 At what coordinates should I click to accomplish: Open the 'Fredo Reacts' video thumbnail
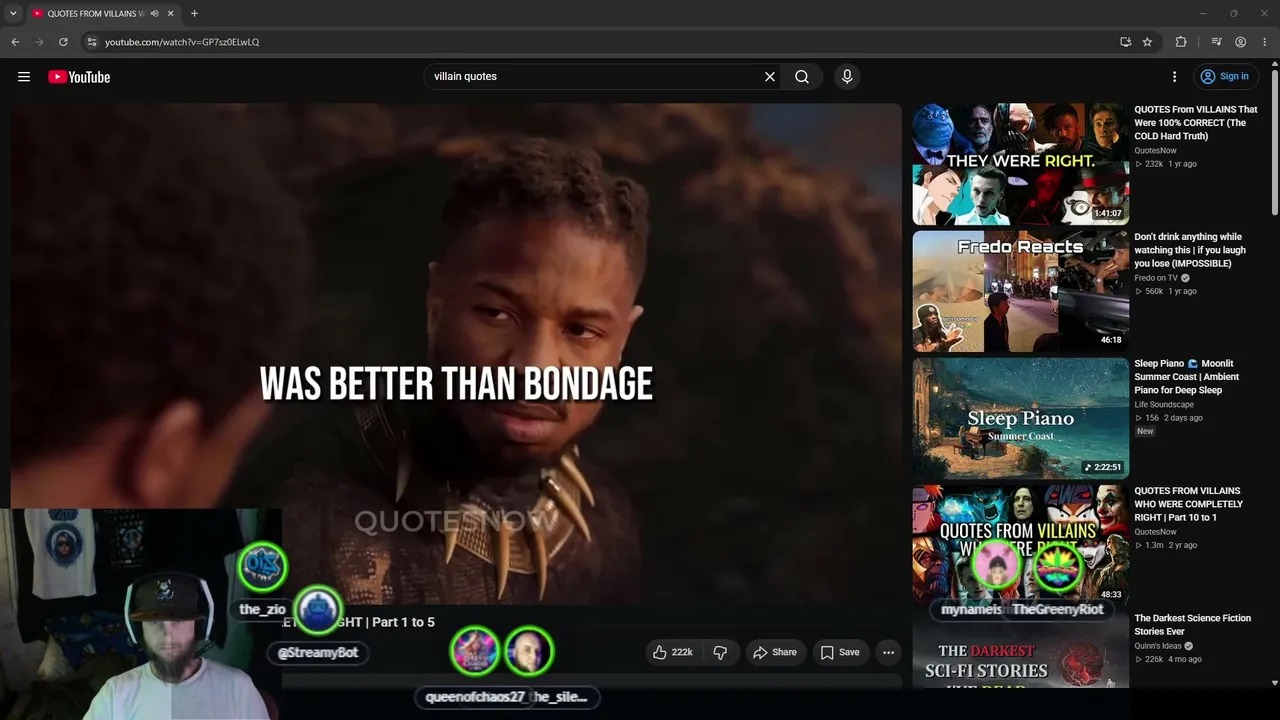1020,292
